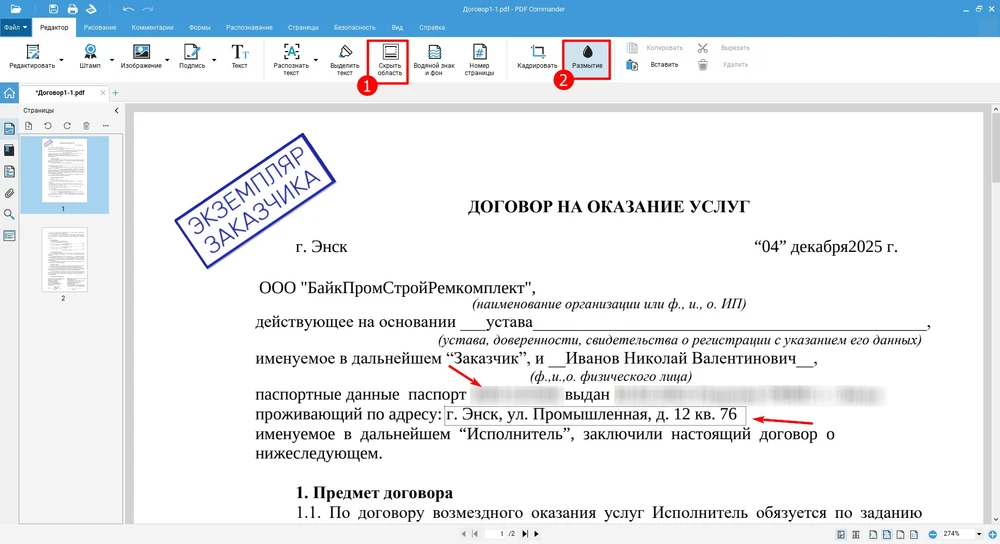Screen dimensions: 1000x544
Task: Open the Рисование ribbon tab
Action: tap(100, 27)
